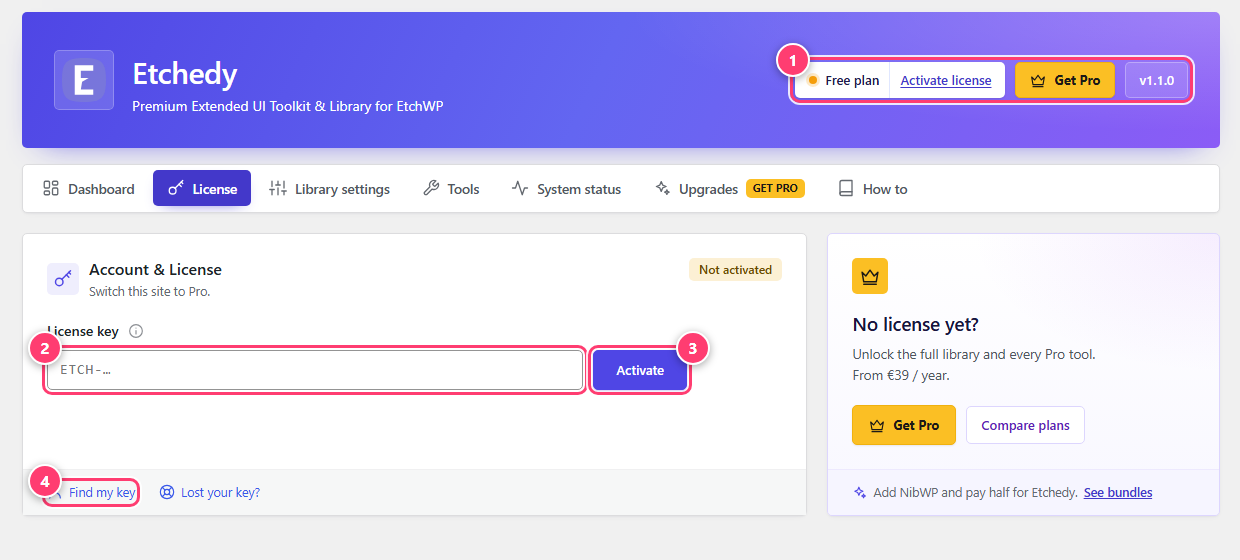Select the License tab
This screenshot has height=560, width=1240.
202,189
